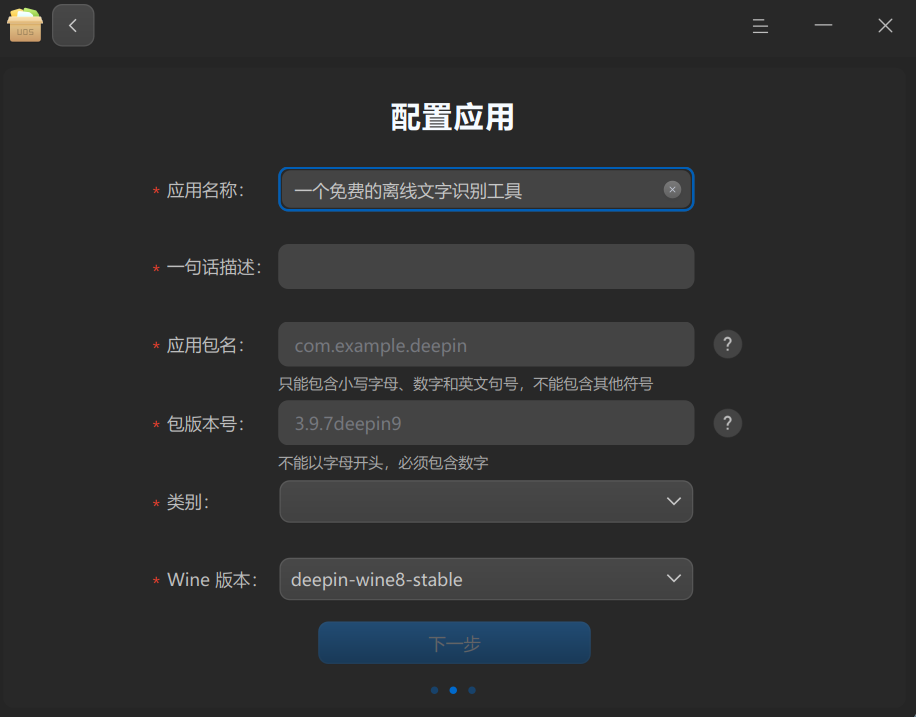
Task: Click the Wine 版本 label
Action: point(212,580)
